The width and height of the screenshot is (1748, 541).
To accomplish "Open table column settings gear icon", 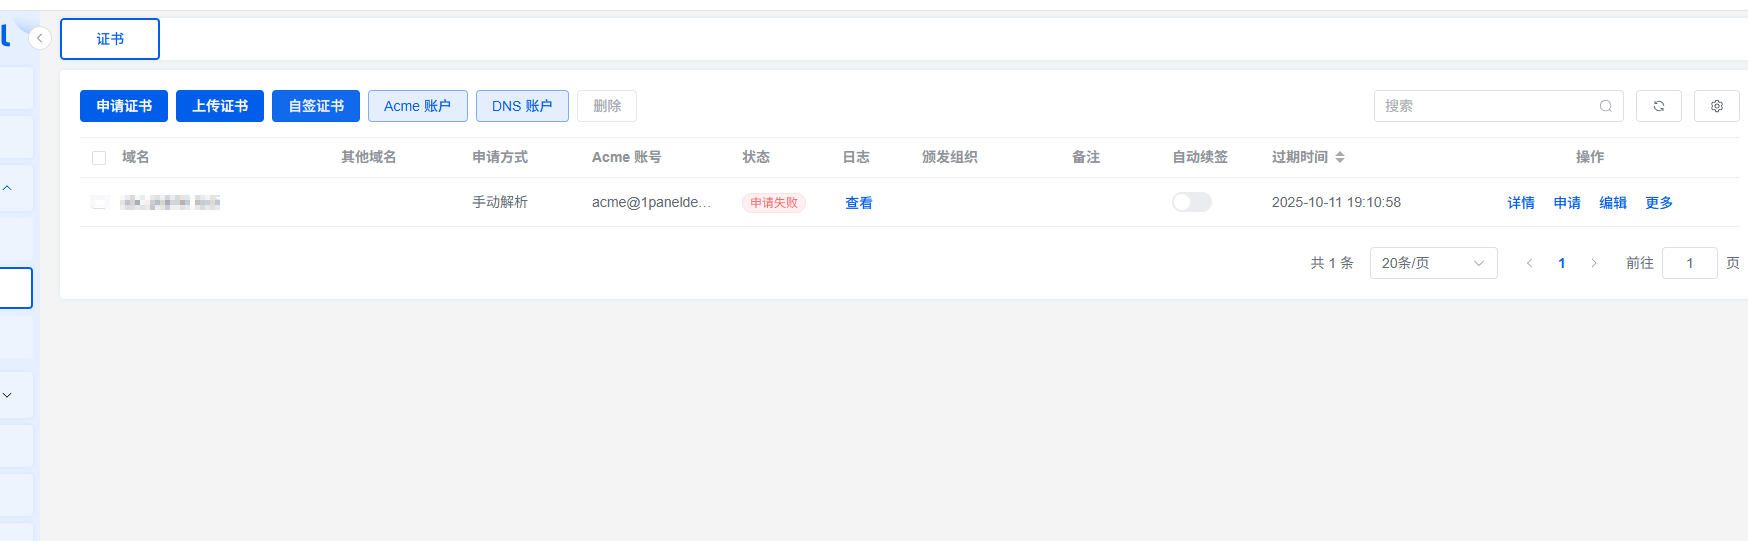I will [1716, 106].
